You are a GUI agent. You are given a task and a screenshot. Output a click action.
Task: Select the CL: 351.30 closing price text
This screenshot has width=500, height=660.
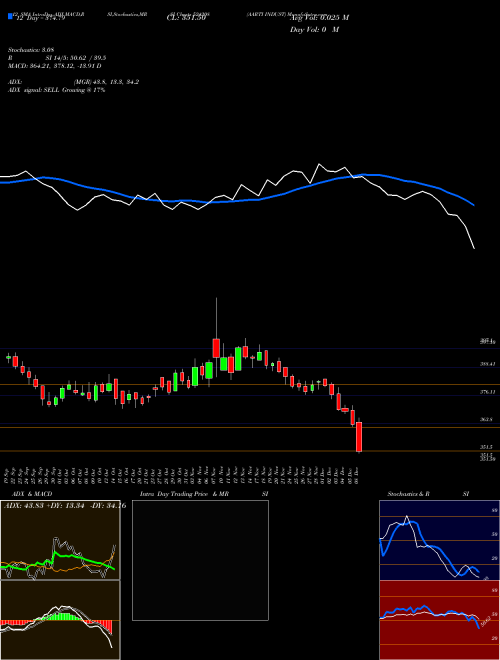(x=186, y=18)
